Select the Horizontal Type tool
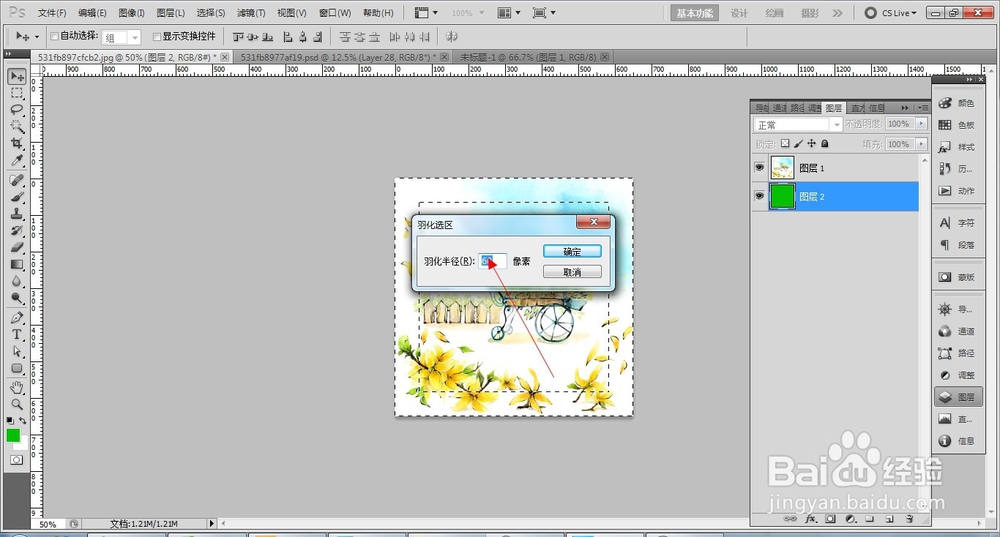 coord(17,334)
